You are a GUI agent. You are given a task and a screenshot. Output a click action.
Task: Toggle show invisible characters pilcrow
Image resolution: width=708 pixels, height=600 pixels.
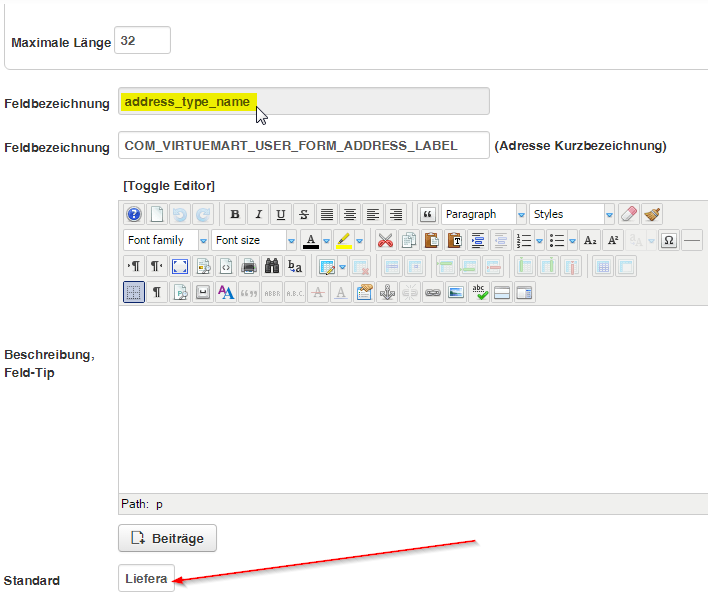(x=157, y=292)
